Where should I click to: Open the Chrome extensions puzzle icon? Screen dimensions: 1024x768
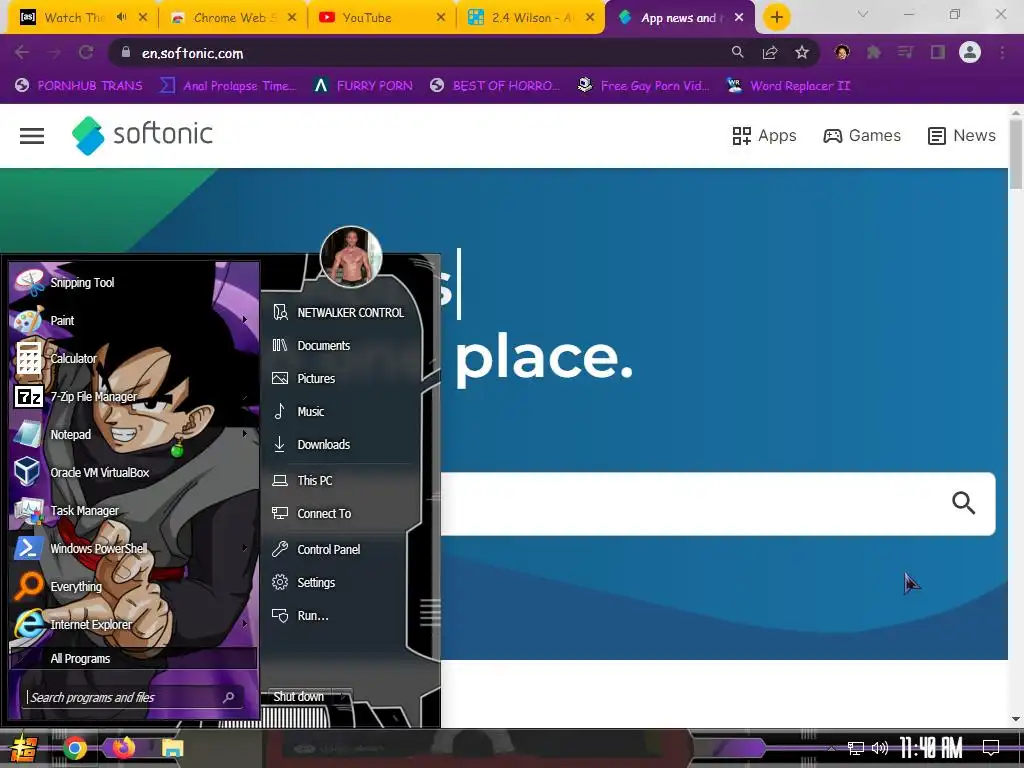[x=874, y=52]
